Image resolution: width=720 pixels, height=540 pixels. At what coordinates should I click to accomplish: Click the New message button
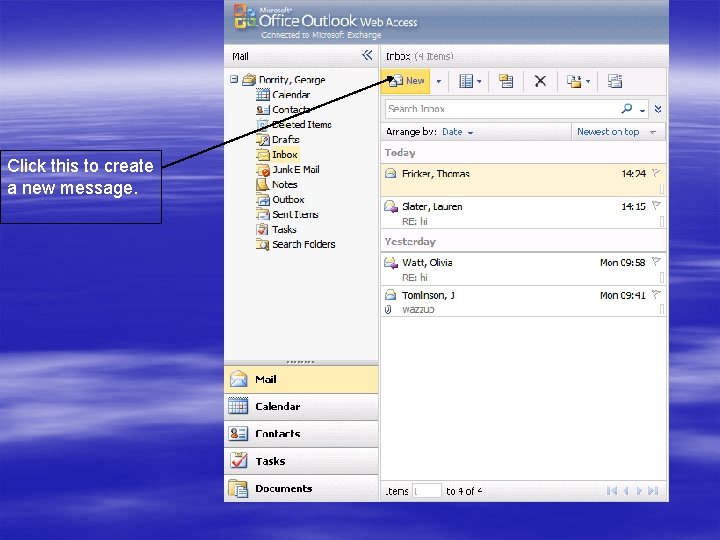(x=406, y=81)
